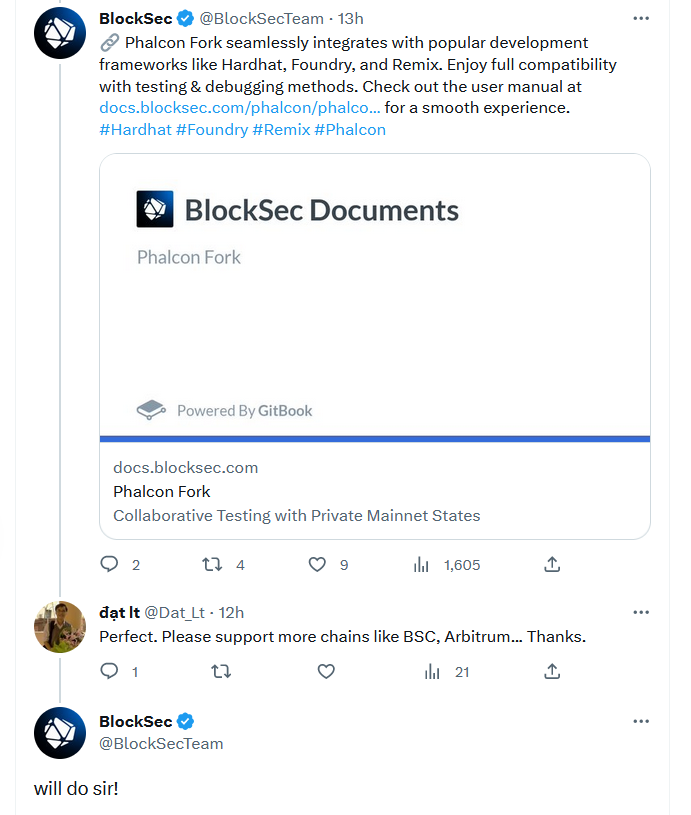Screen dimensions: 691x815
Task: Reply to đạt lt's comment
Action: click(109, 671)
